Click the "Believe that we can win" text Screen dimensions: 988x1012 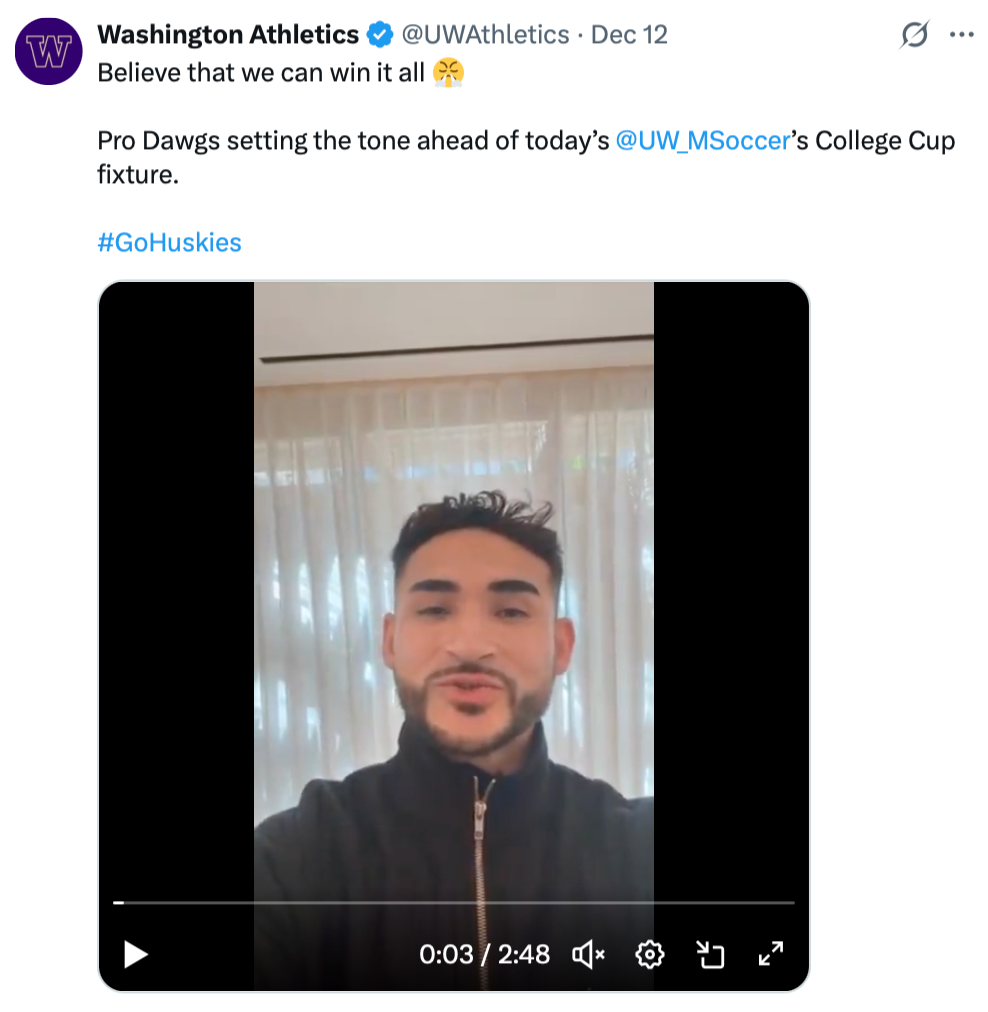261,73
